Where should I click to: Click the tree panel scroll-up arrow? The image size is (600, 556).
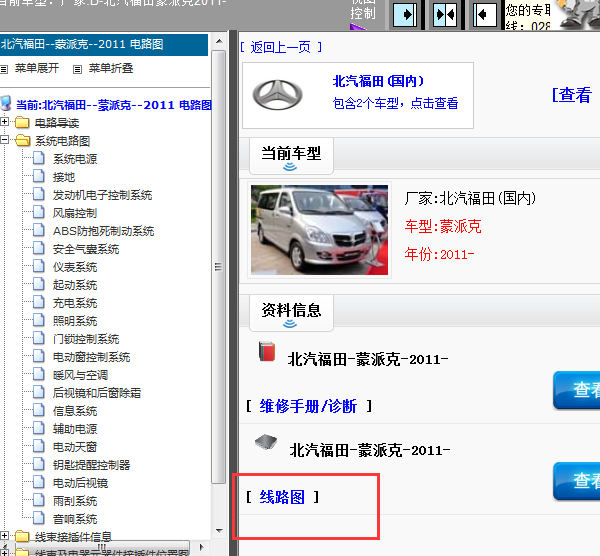(x=219, y=41)
